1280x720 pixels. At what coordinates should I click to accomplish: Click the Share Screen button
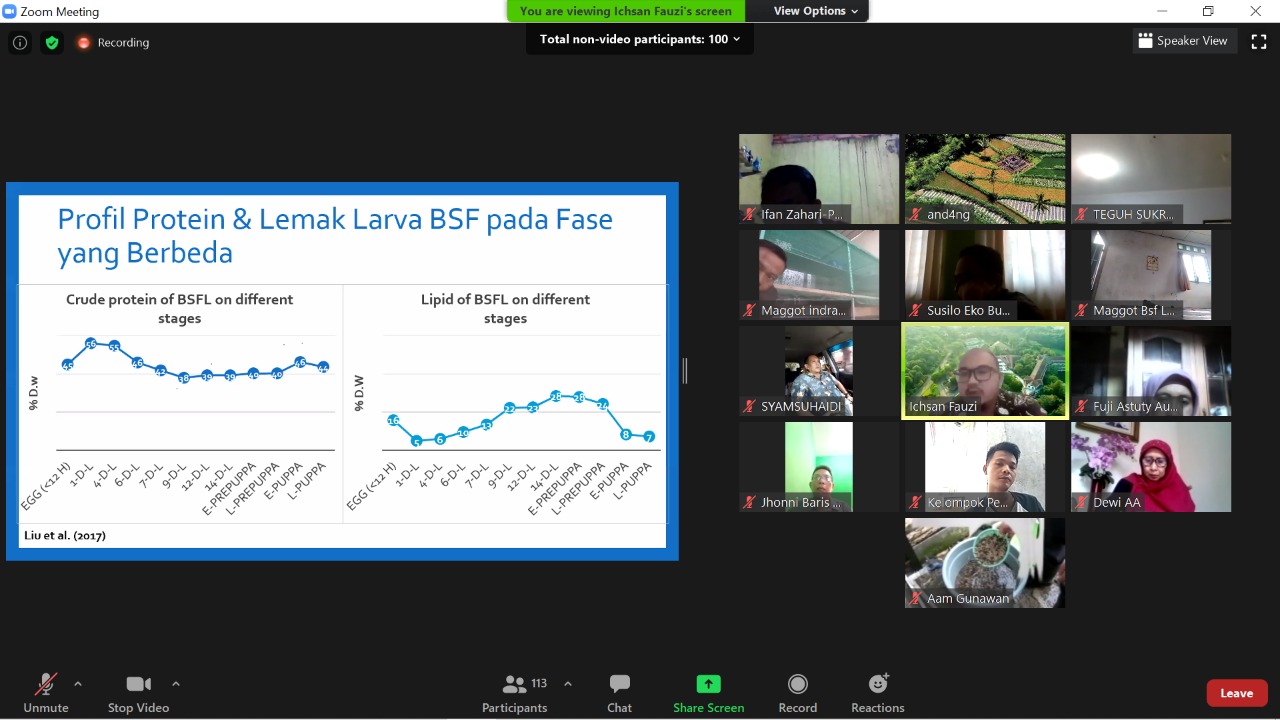pos(708,693)
